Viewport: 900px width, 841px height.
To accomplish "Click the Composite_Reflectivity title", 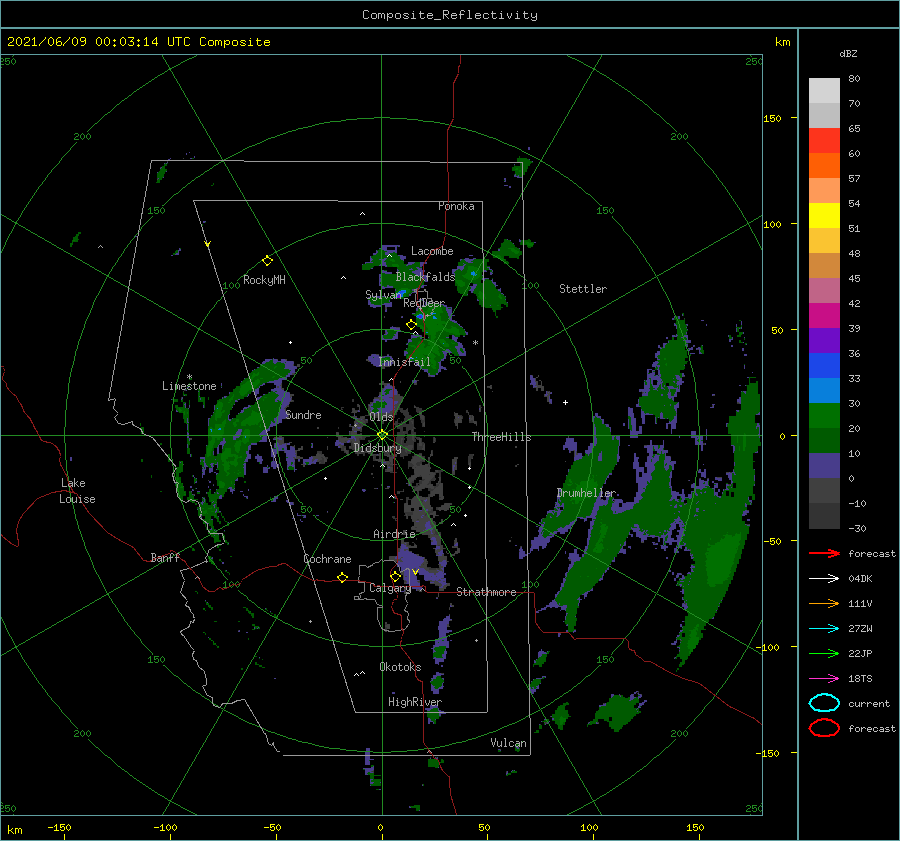I will [450, 15].
